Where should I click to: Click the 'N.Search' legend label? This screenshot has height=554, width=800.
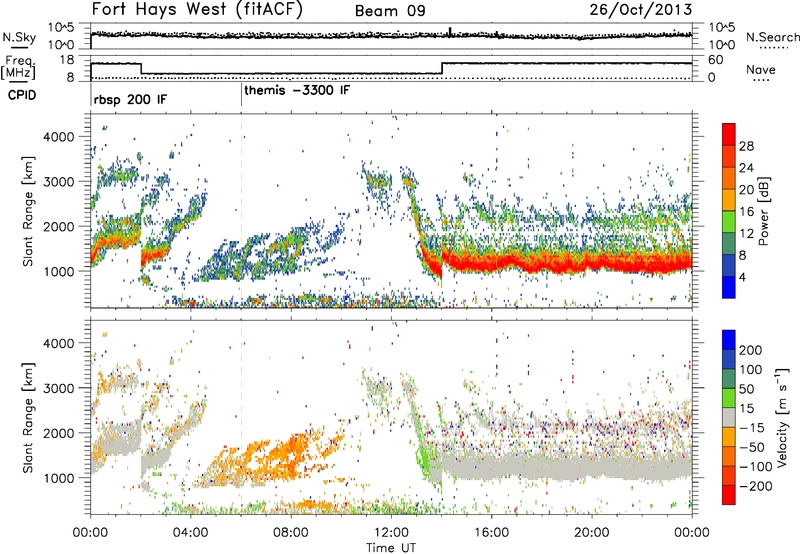pos(772,37)
